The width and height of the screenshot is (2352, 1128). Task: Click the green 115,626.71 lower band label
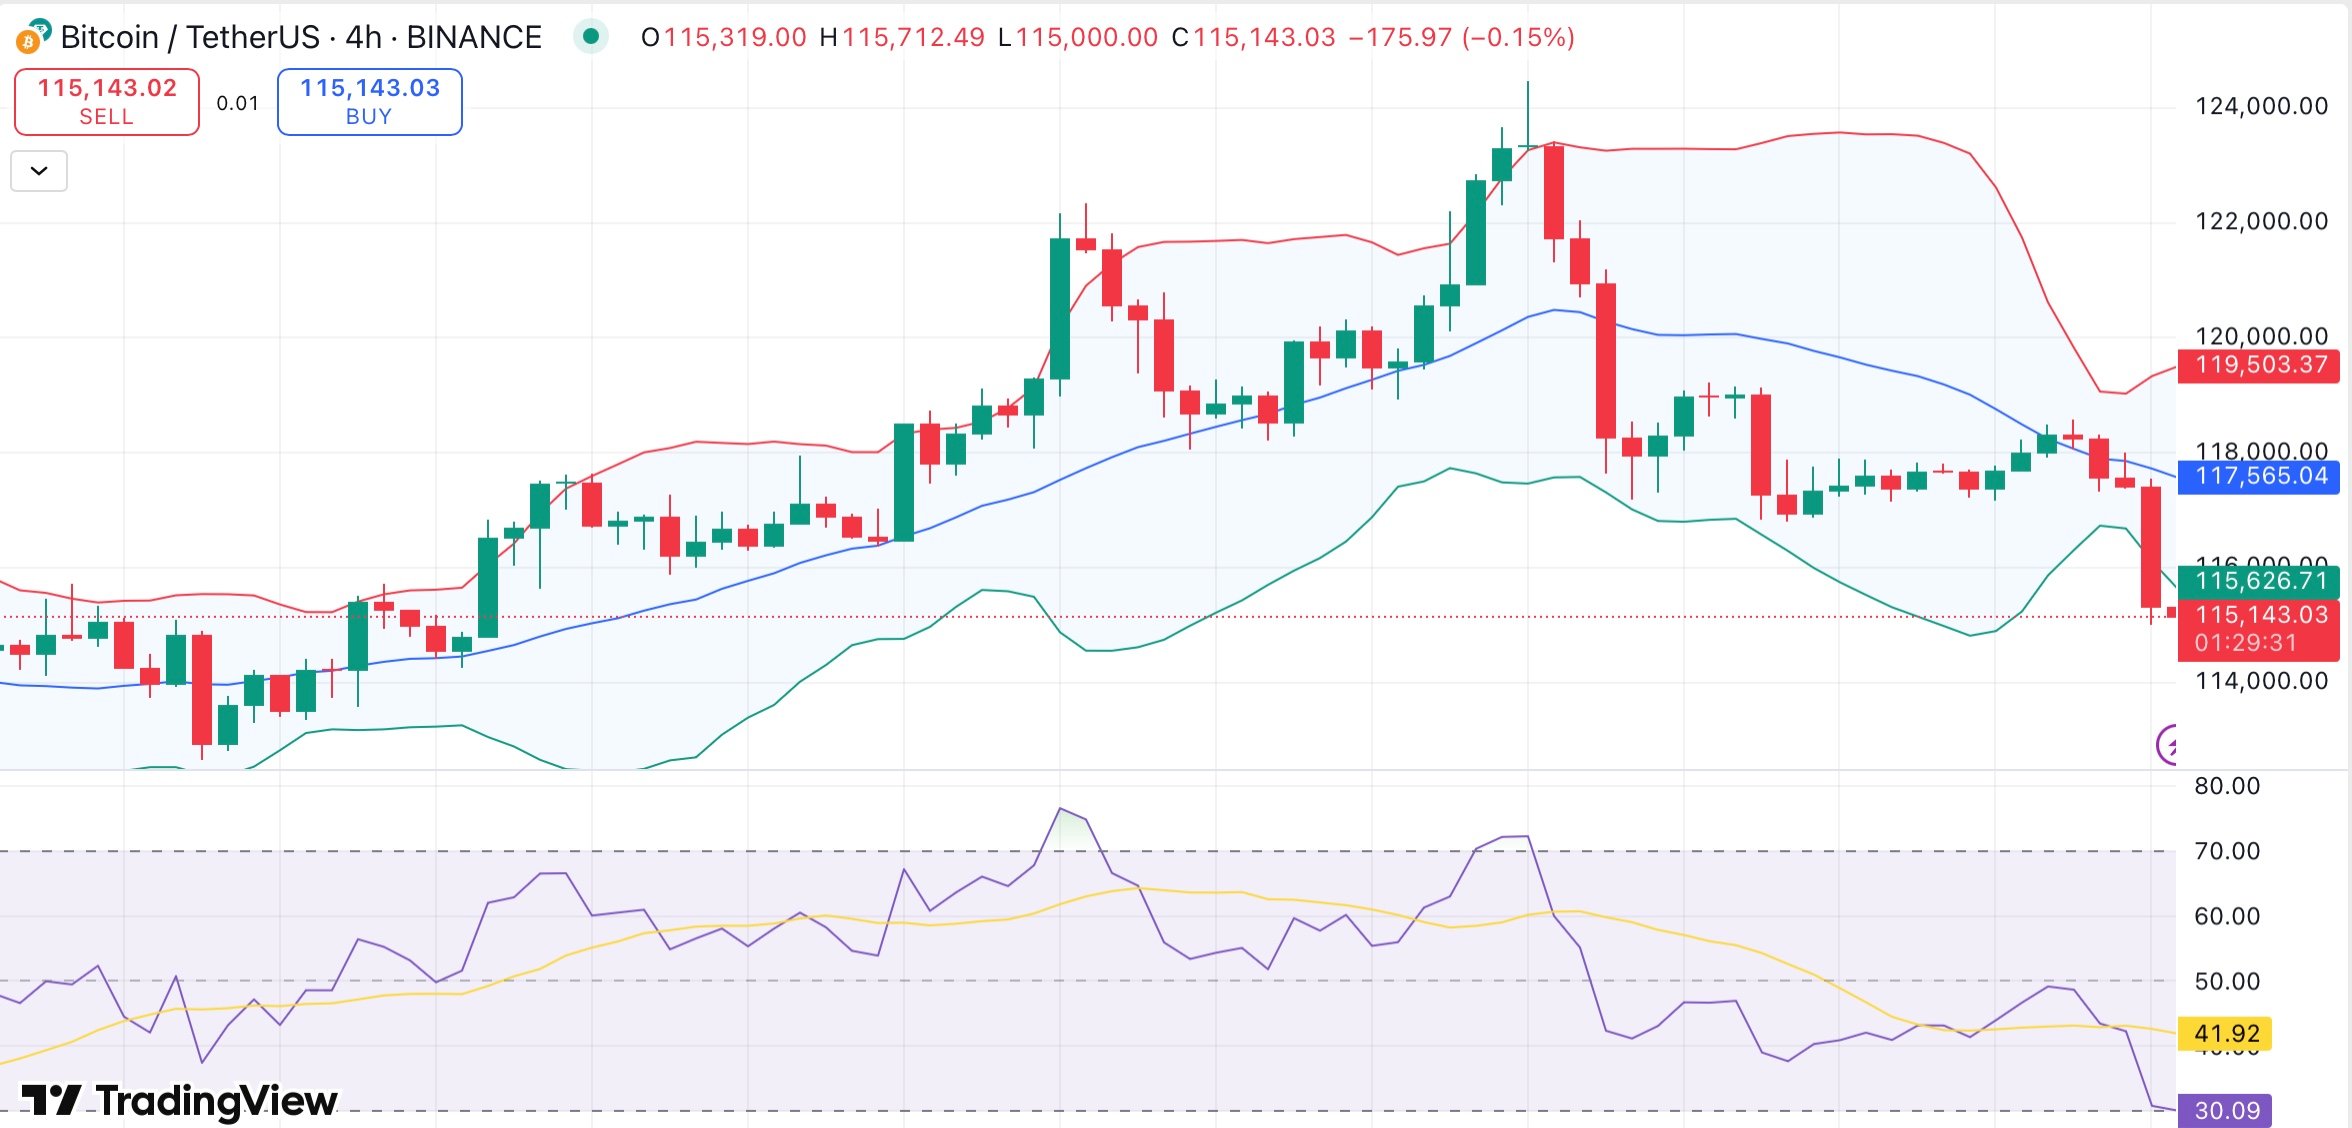tap(2260, 581)
